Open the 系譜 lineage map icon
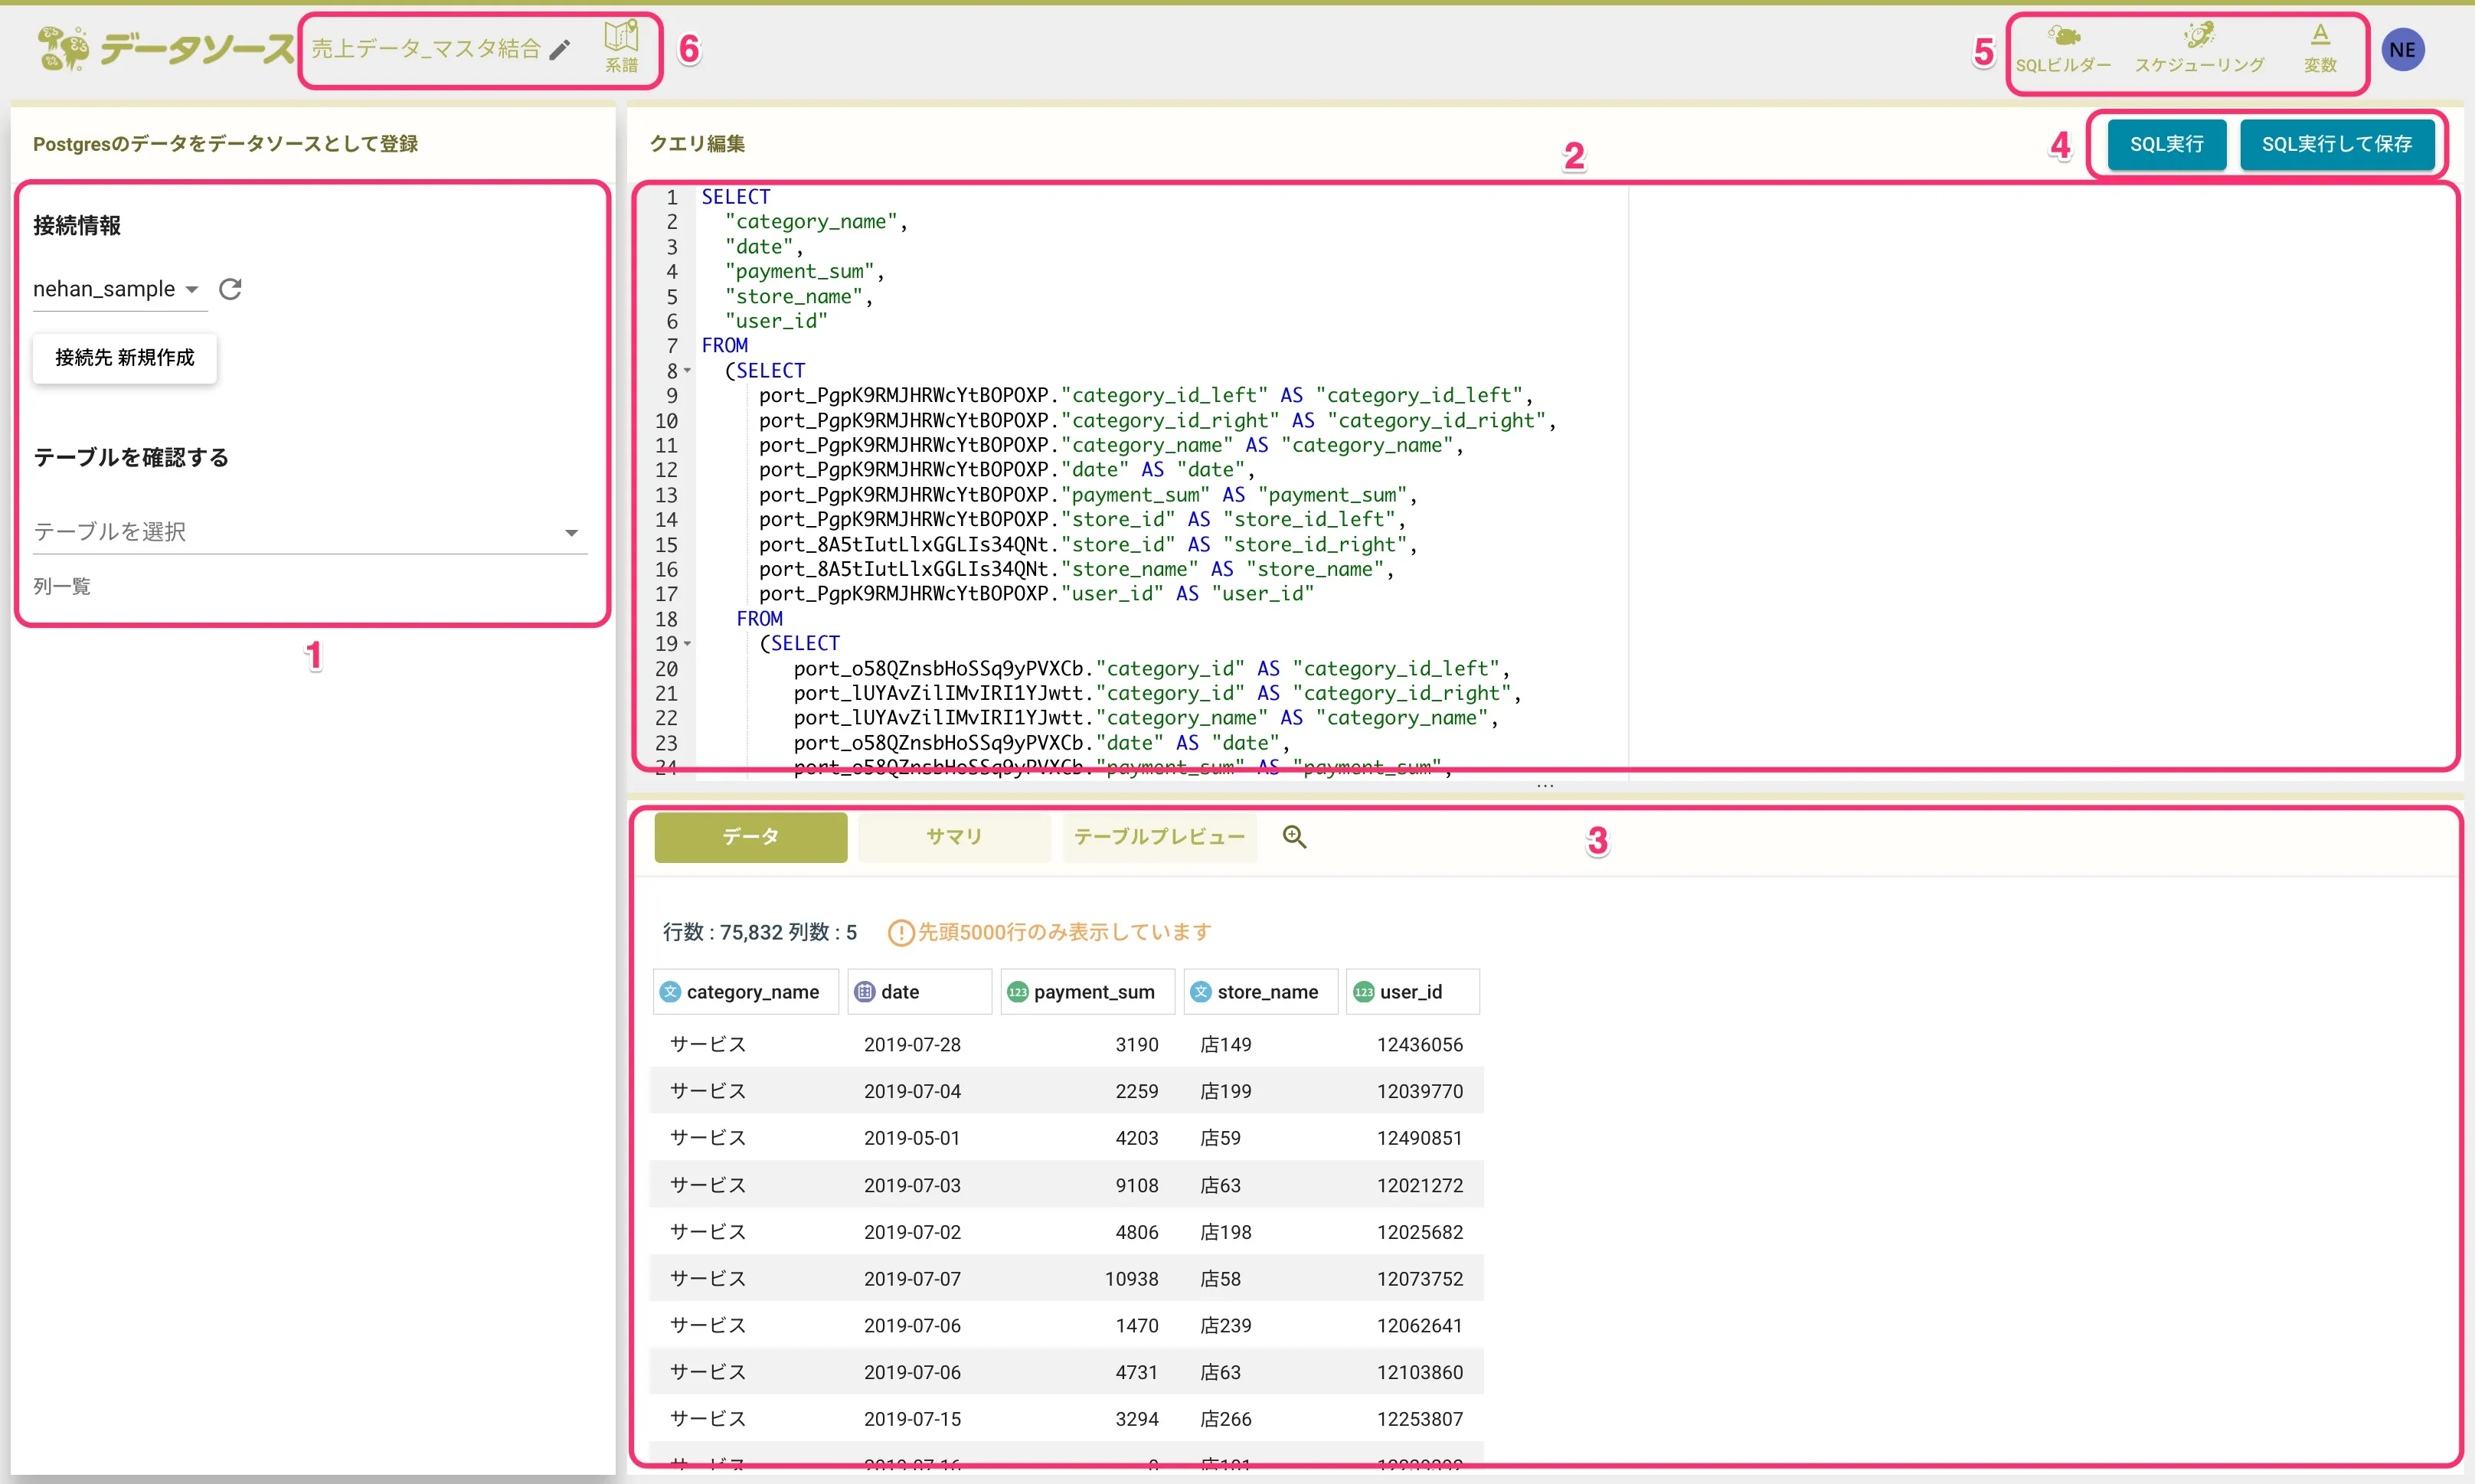This screenshot has height=1484, width=2475. tap(621, 47)
